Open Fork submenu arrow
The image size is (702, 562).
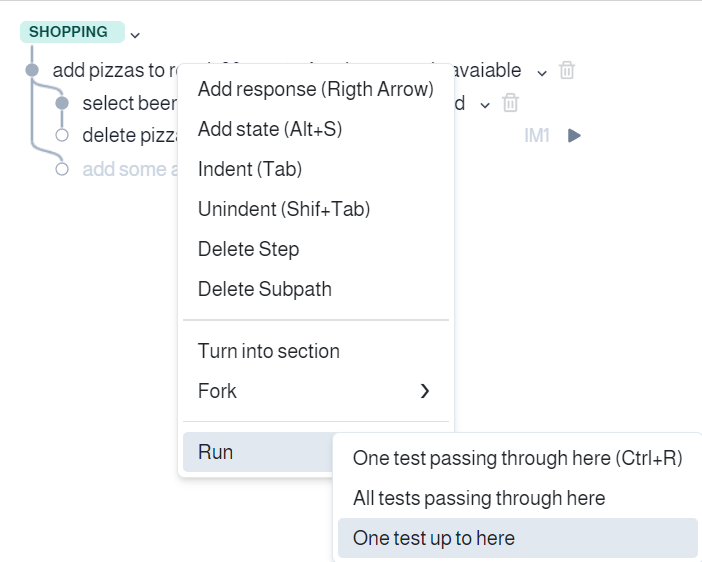(425, 391)
